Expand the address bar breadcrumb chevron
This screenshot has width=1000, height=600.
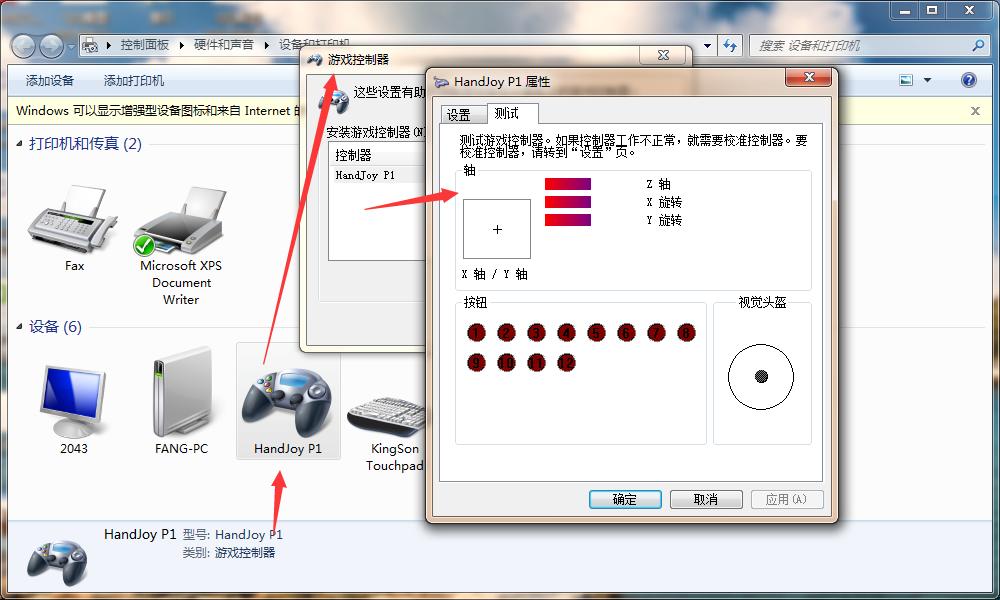[707, 45]
